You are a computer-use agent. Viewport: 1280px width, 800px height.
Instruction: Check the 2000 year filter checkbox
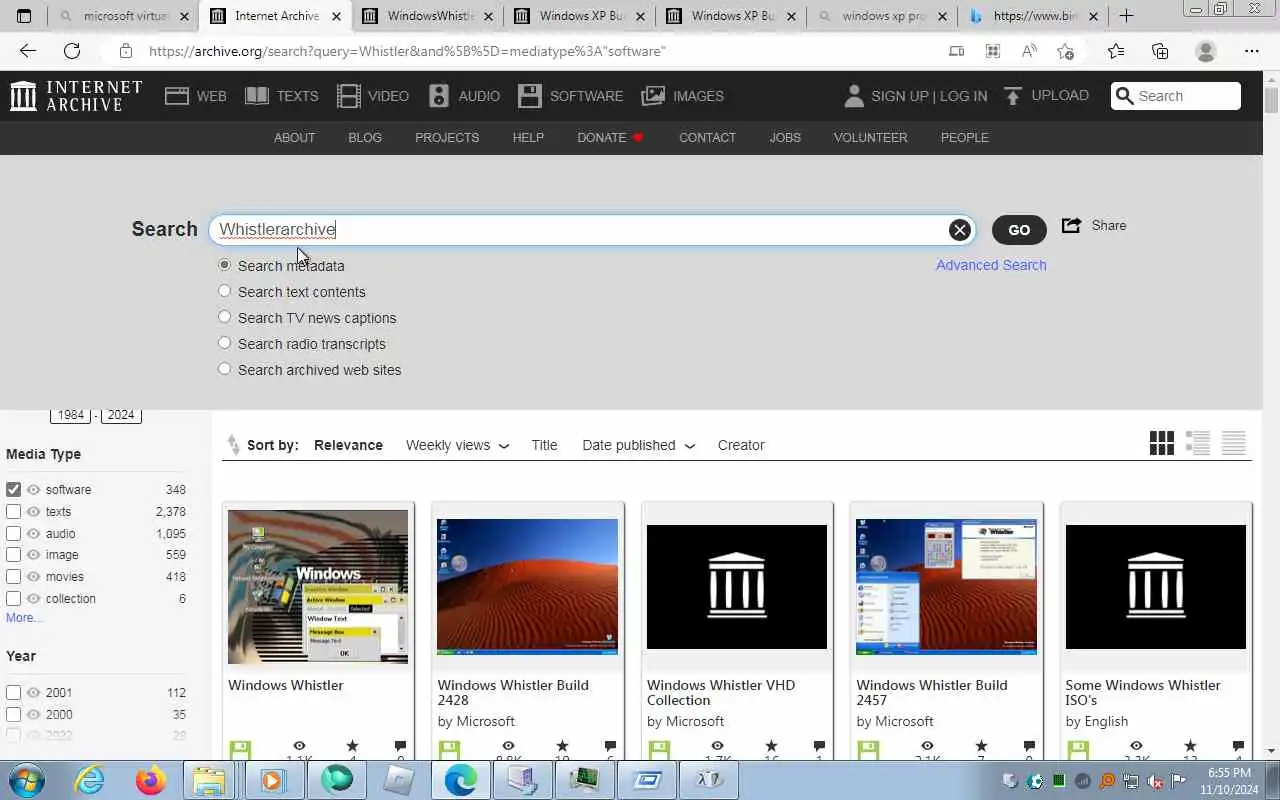(13, 715)
